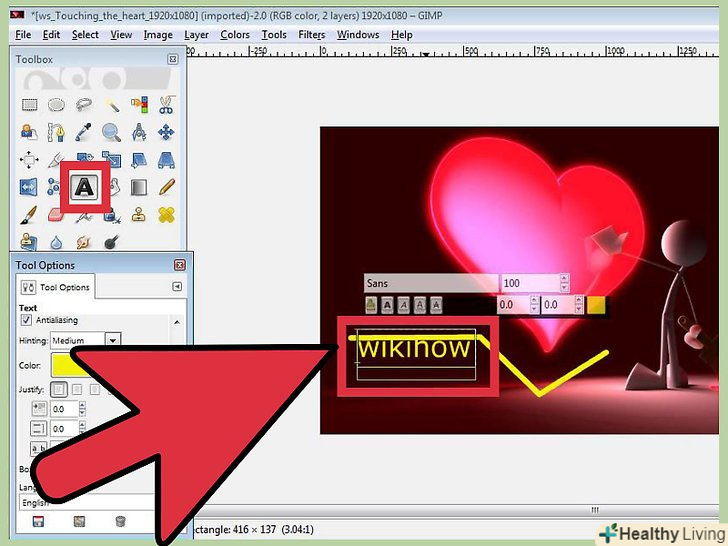Decrease font size 100 with down stepper
Image resolution: width=728 pixels, height=546 pixels.
tap(564, 287)
